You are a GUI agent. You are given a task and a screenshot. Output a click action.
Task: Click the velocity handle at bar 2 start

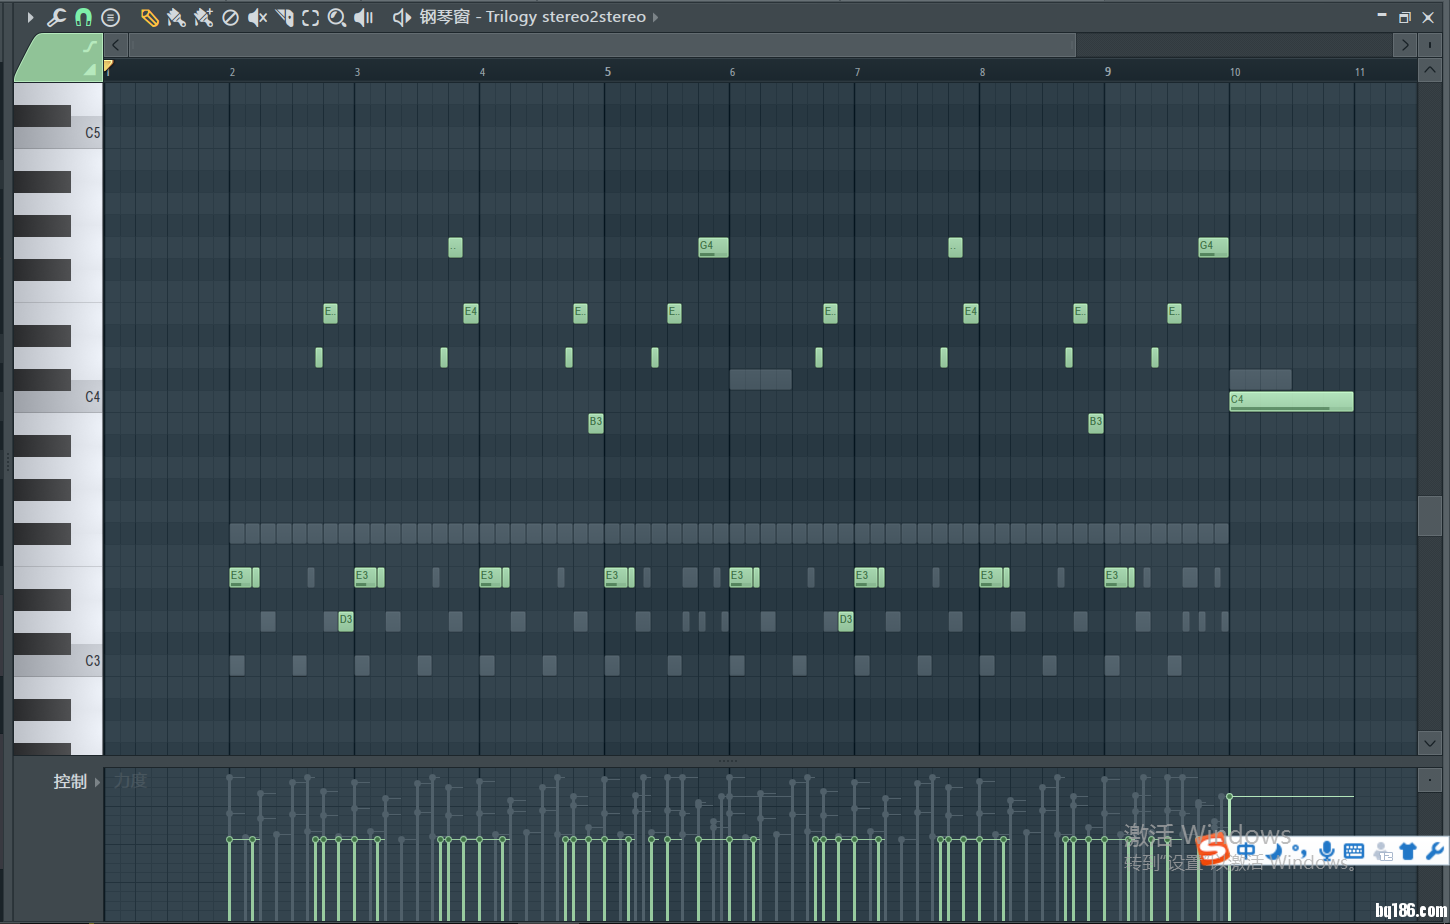[x=230, y=840]
